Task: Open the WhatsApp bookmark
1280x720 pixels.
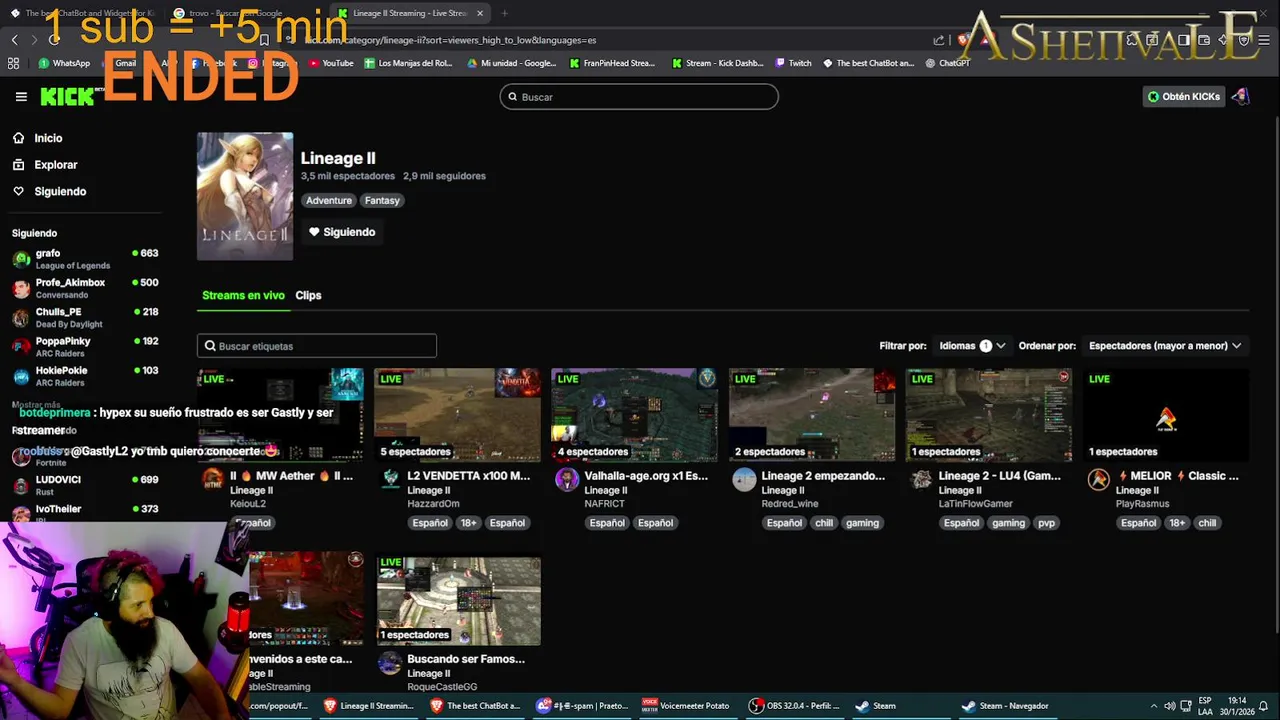Action: pos(64,63)
